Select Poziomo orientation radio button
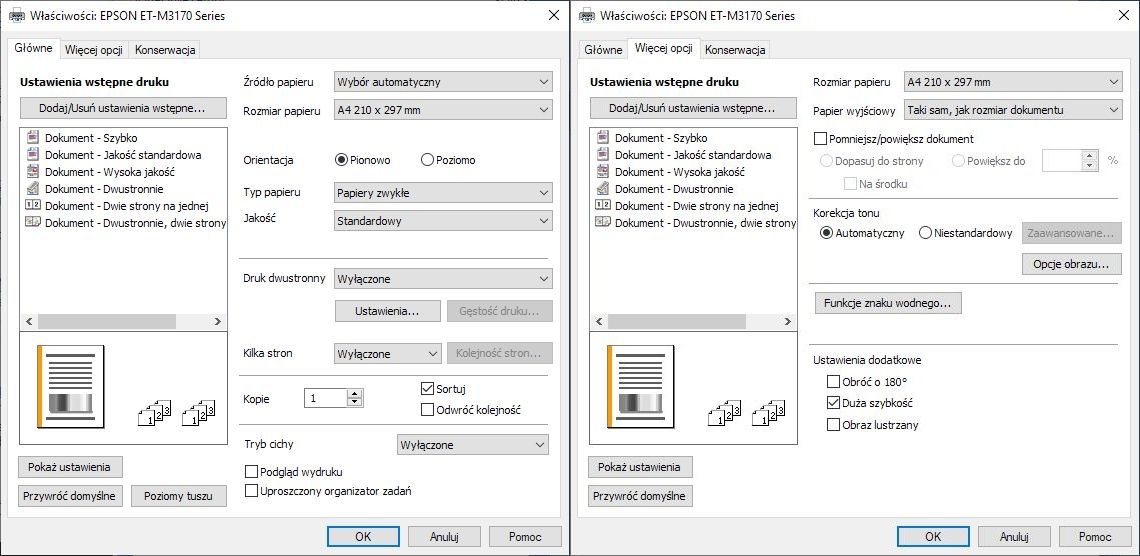Image resolution: width=1140 pixels, height=556 pixels. click(427, 160)
